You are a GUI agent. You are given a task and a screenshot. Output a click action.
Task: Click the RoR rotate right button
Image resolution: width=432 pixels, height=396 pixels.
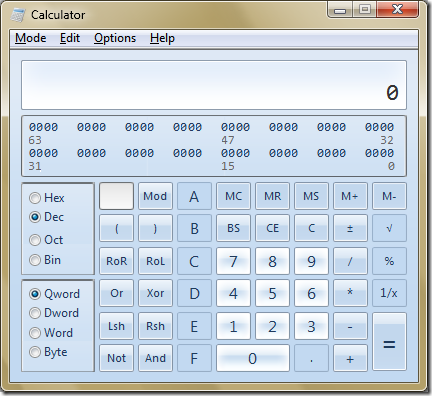point(116,261)
